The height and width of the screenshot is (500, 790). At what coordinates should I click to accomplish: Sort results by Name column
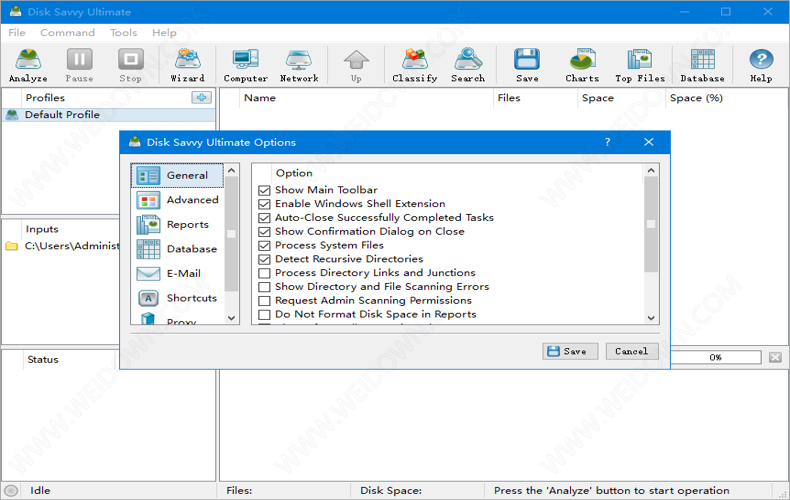[366, 98]
